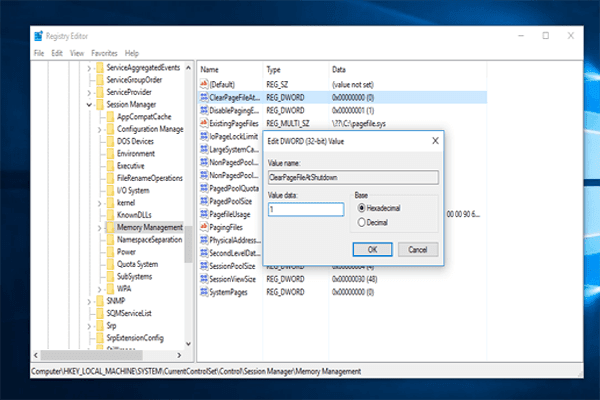Click the \??\C:\pagefile.sys data cell
Screen dimensions: 600x400
coord(359,123)
